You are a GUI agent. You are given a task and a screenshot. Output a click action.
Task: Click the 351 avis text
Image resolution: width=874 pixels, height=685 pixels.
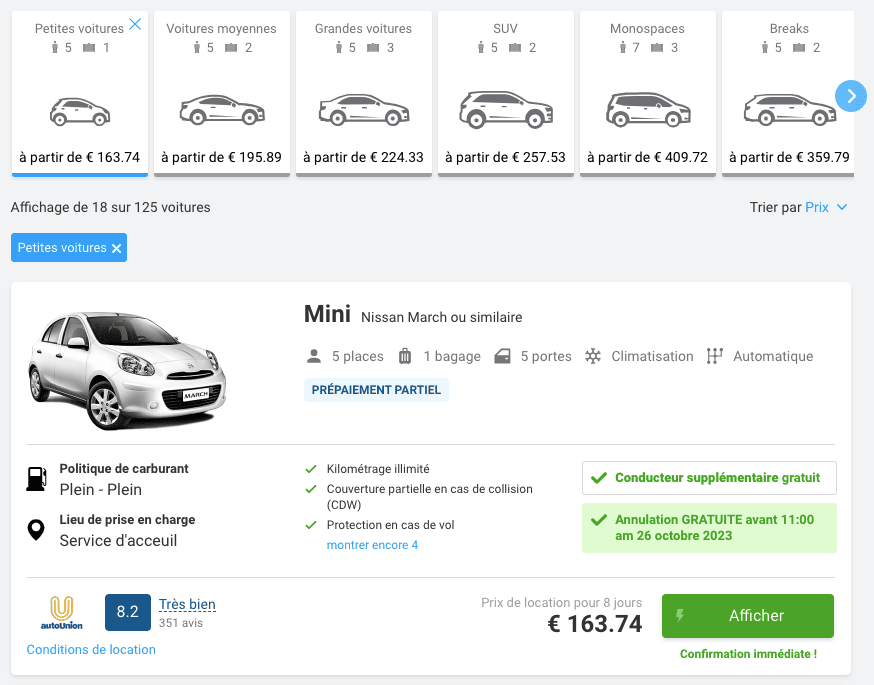tap(181, 623)
